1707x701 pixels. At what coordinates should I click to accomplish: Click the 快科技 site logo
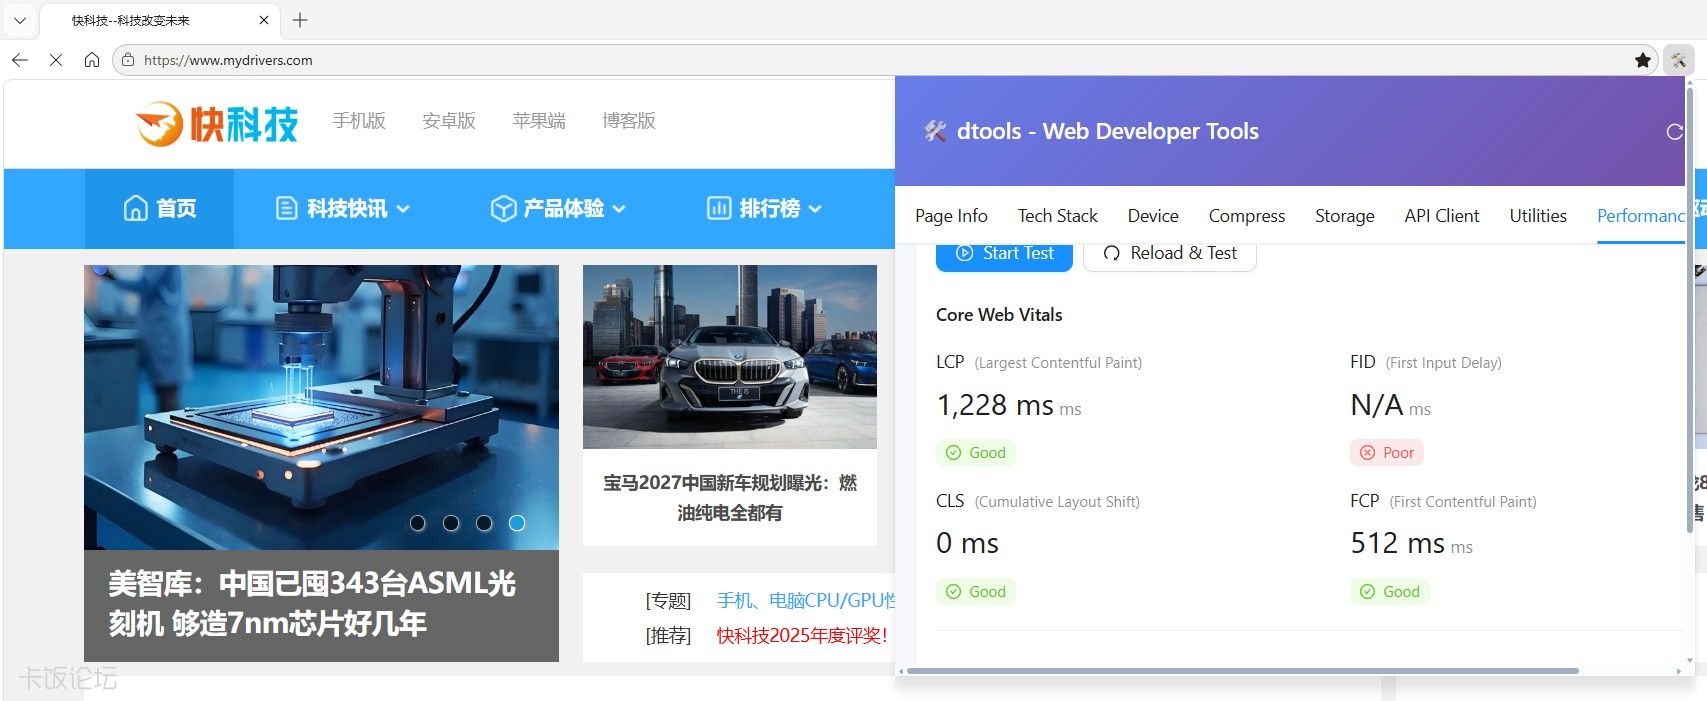click(x=217, y=124)
